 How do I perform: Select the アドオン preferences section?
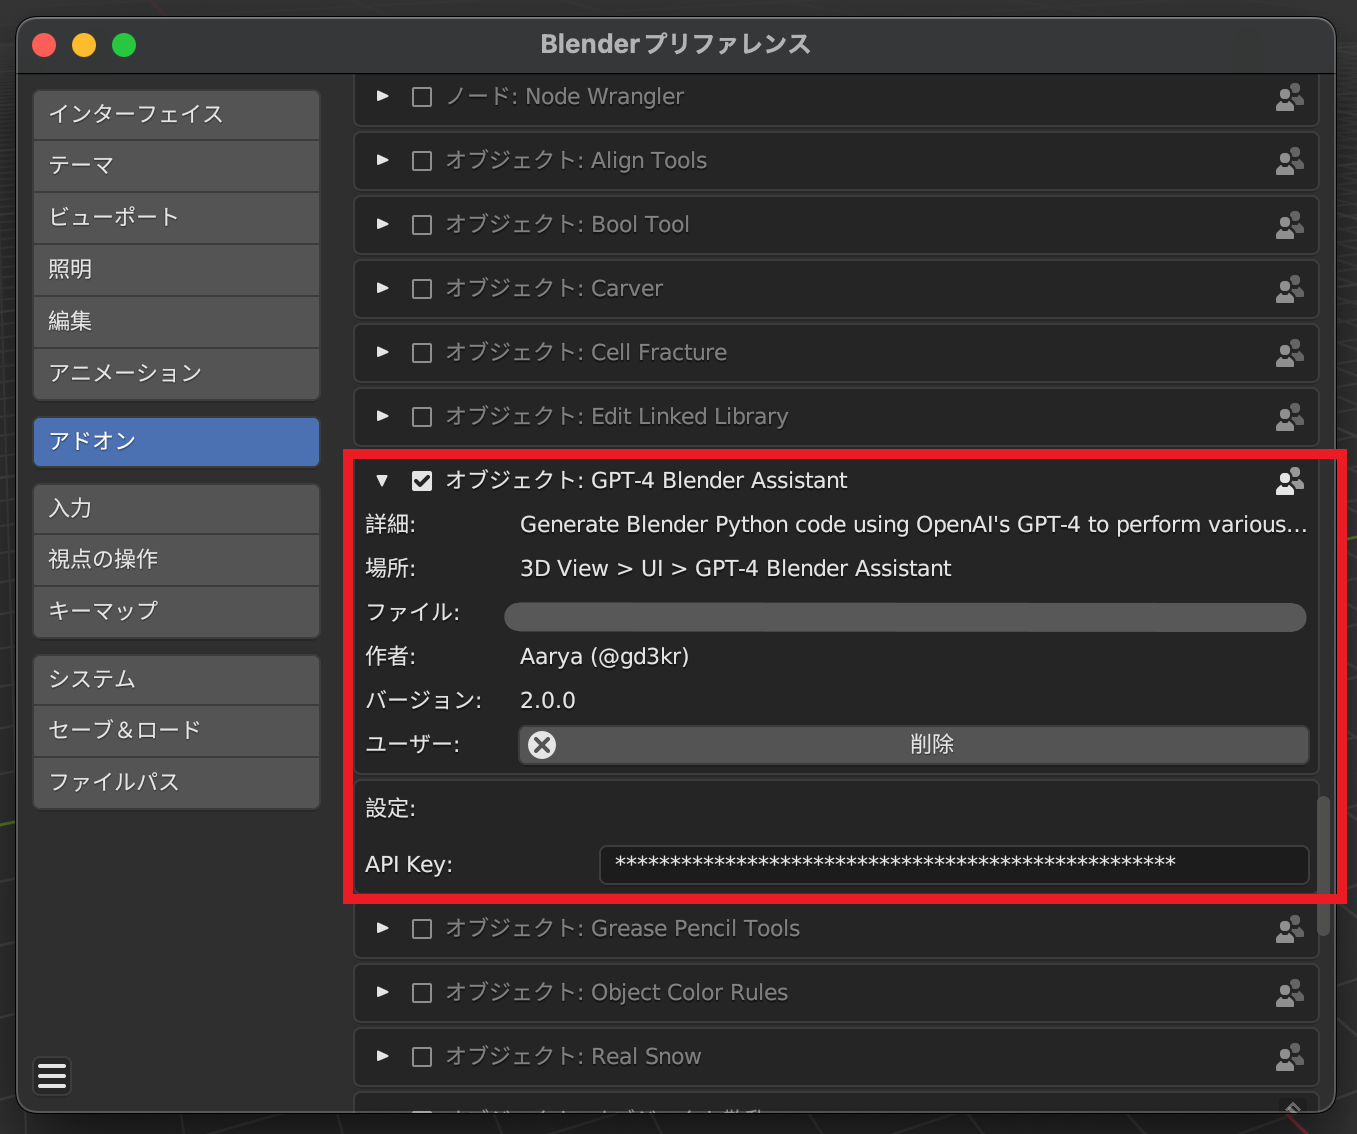pyautogui.click(x=176, y=442)
